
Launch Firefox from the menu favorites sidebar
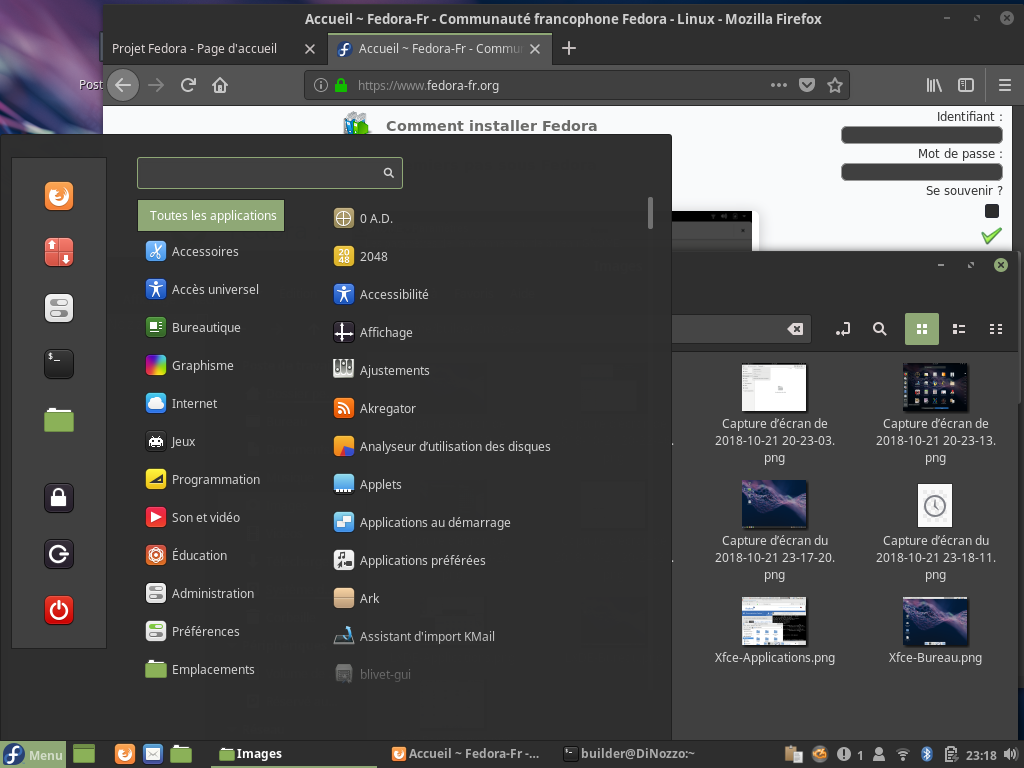coord(59,196)
